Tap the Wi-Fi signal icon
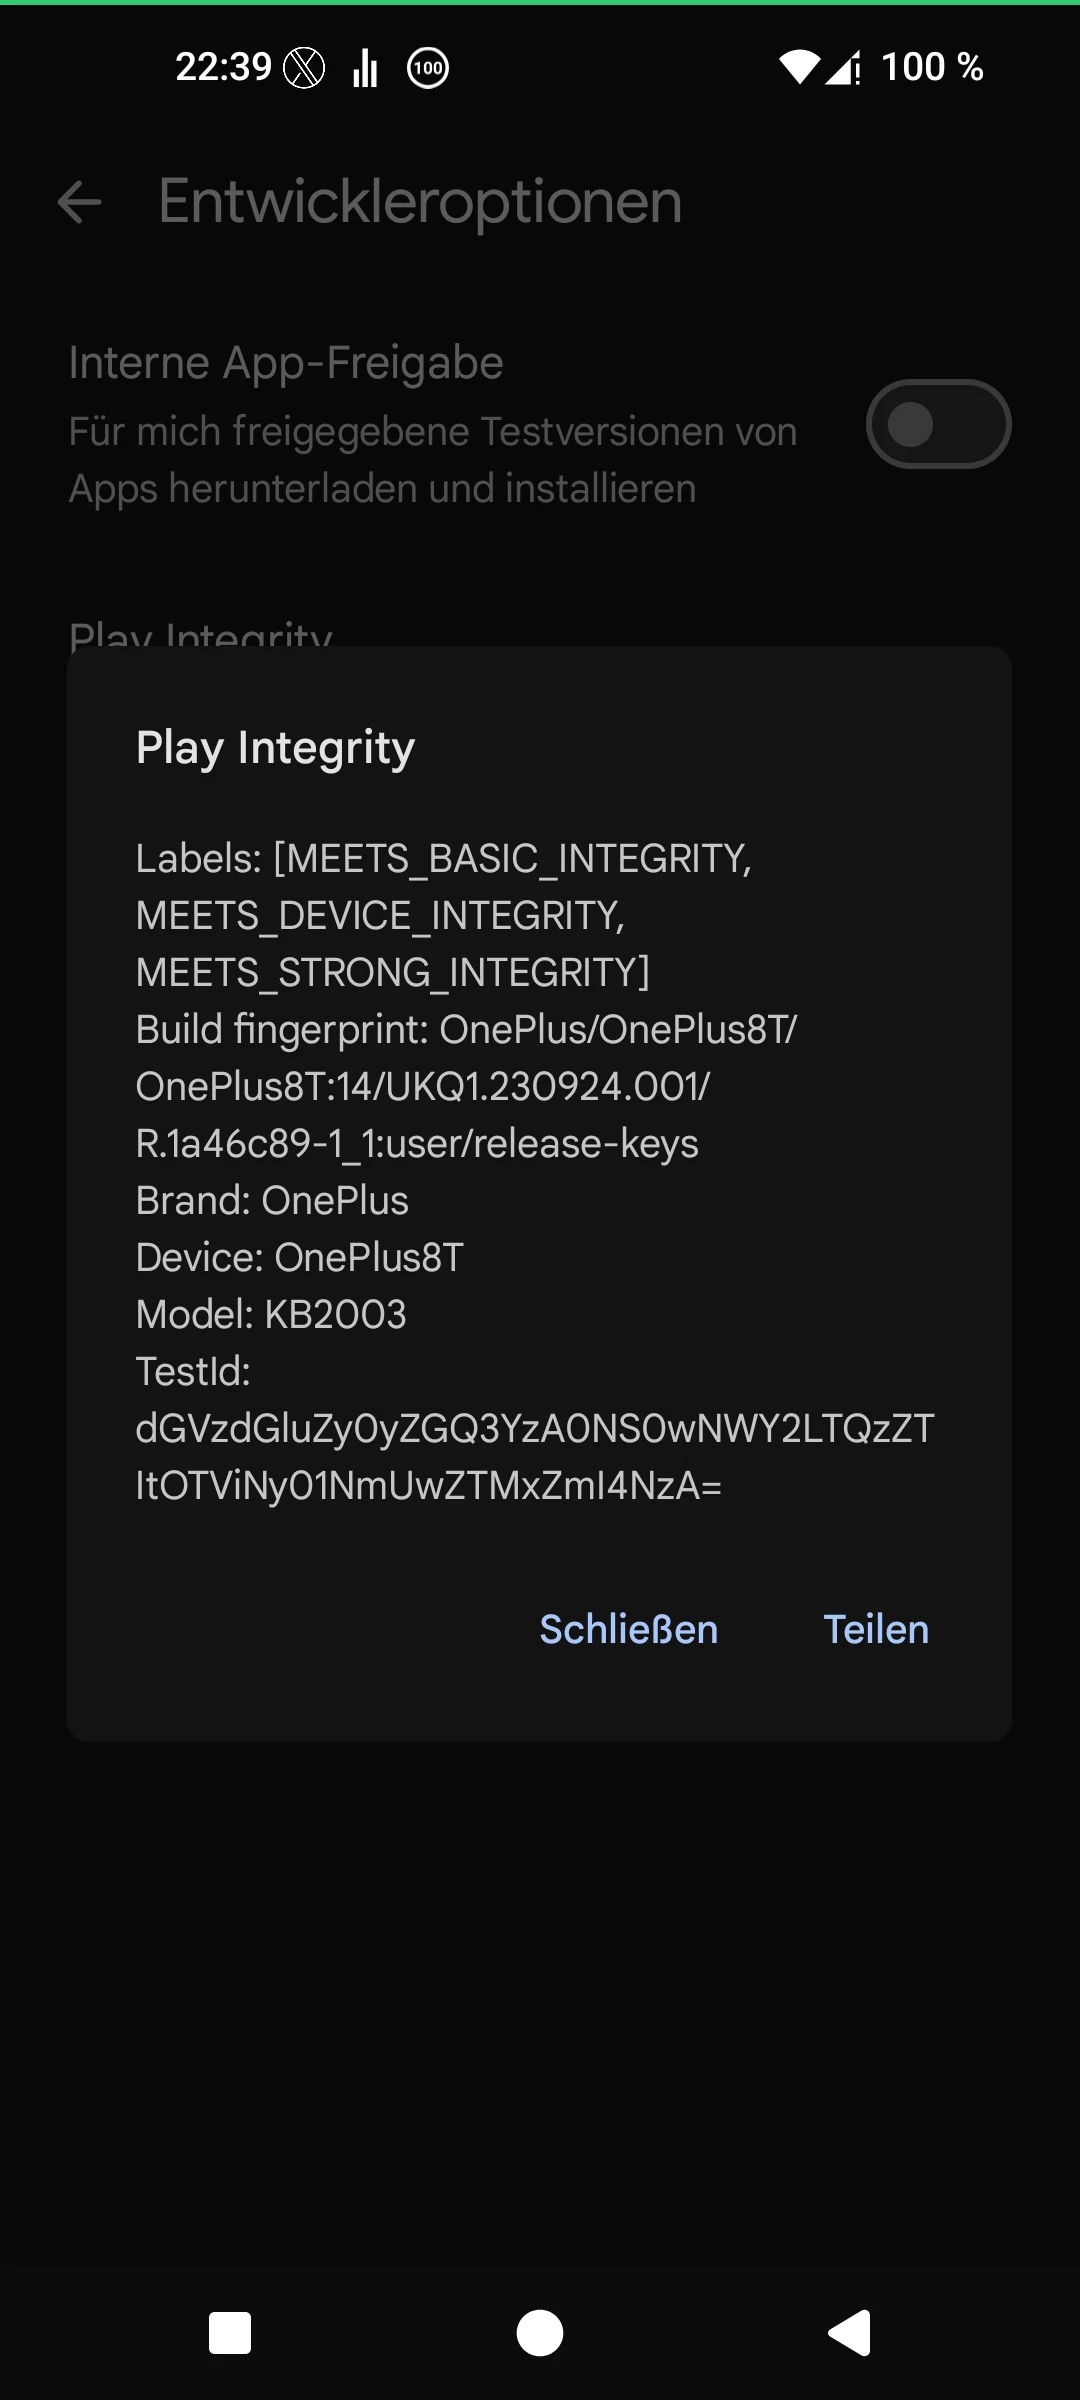 tap(798, 68)
